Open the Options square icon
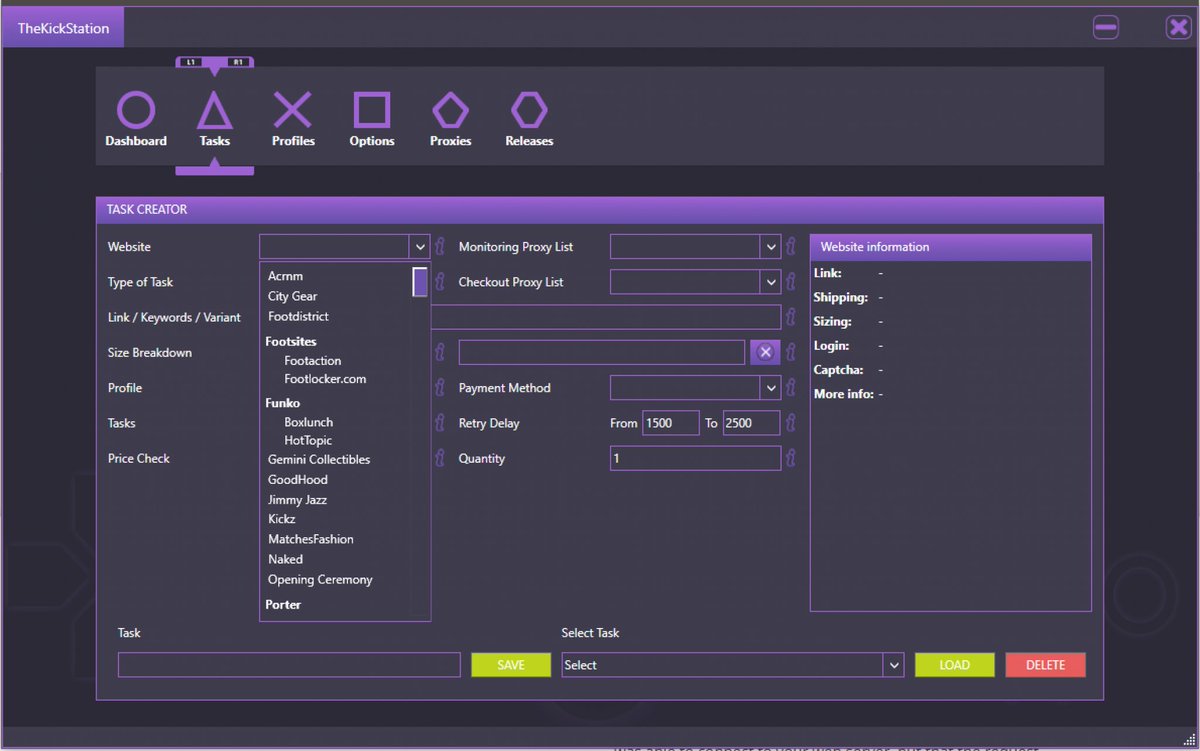 (372, 111)
